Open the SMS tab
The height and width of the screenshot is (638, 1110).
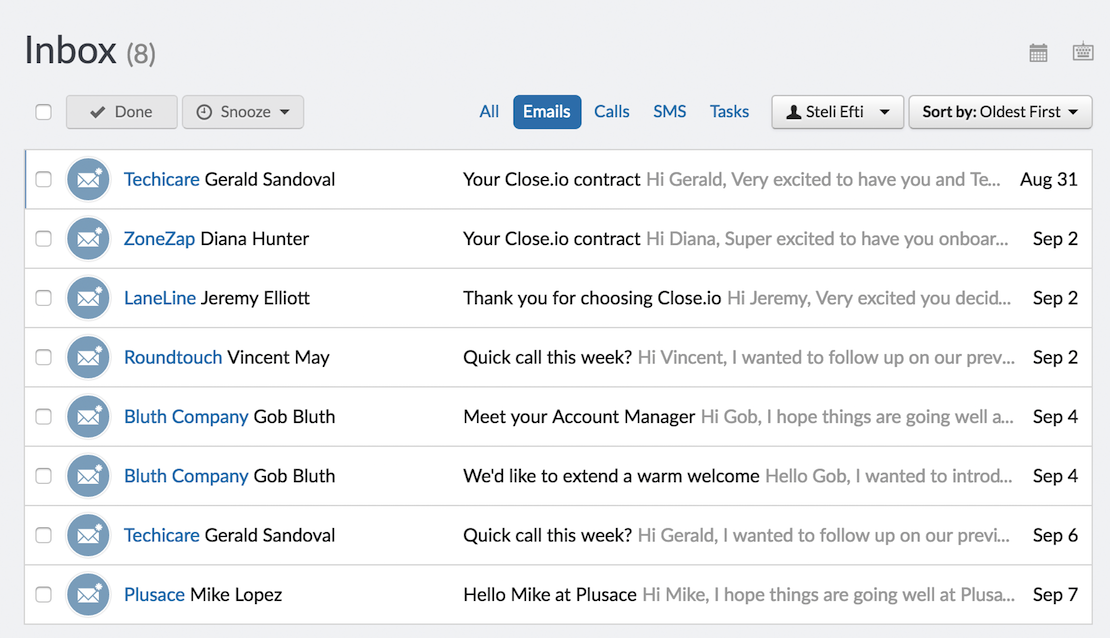click(x=670, y=112)
